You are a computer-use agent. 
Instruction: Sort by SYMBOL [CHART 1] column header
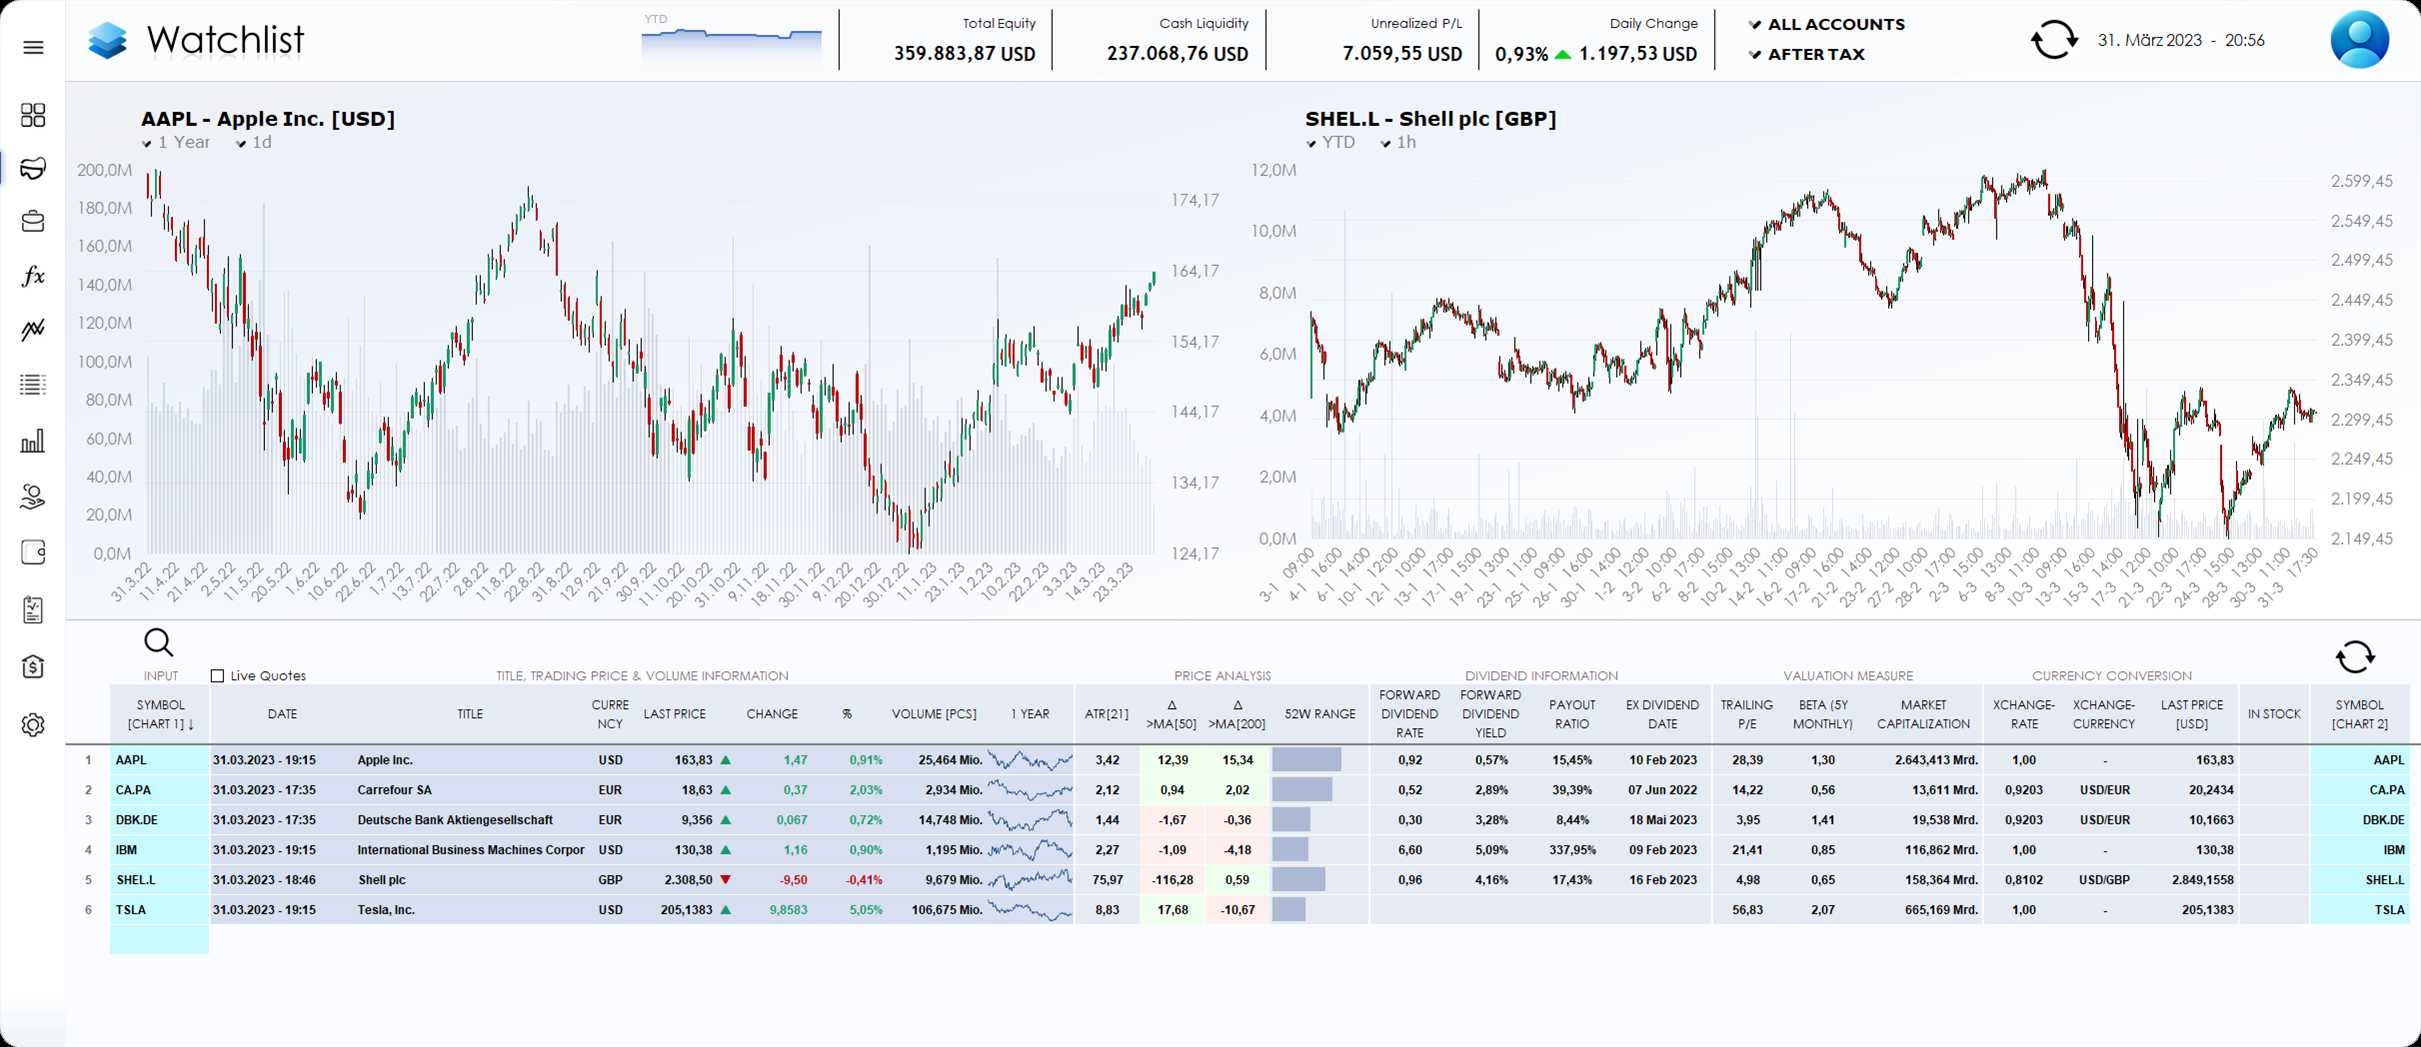(160, 714)
